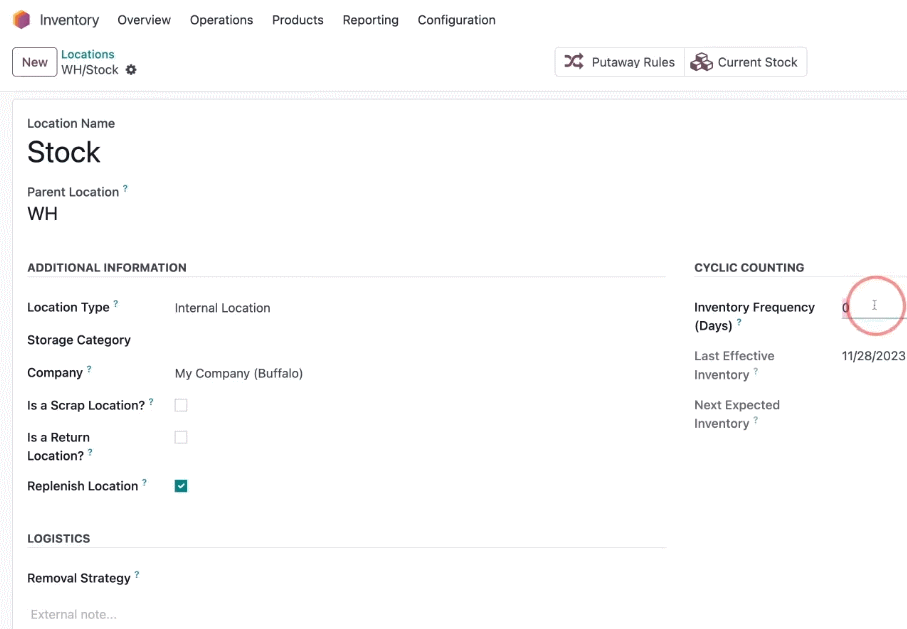Enable the Is a Scrap Location checkbox
907x629 pixels.
pos(181,405)
